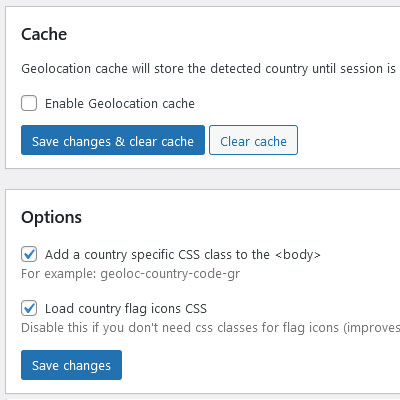The image size is (400, 400).
Task: Click the Clear cache button
Action: click(x=253, y=140)
